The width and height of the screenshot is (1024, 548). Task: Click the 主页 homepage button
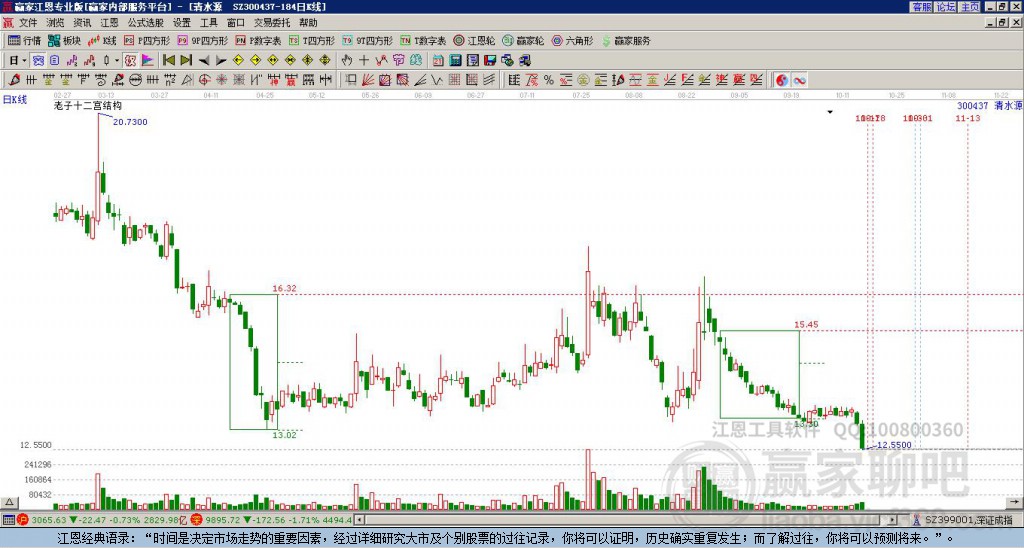(970, 7)
